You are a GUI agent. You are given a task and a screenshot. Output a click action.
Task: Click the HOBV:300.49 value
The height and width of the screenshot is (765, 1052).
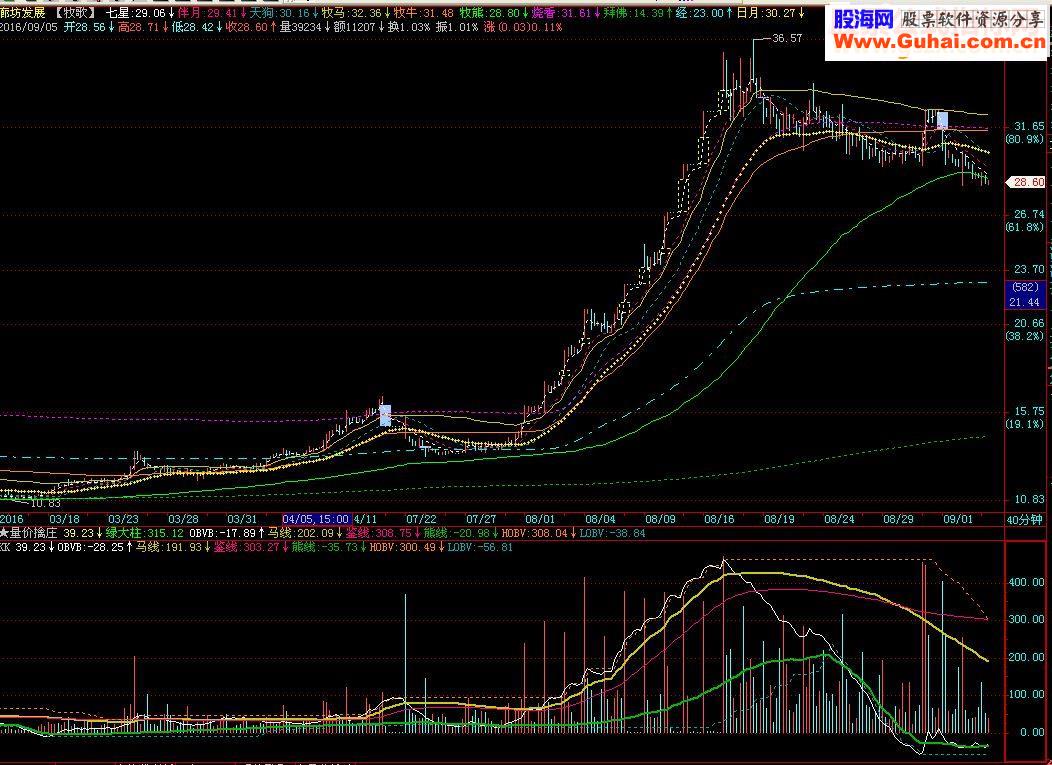403,547
